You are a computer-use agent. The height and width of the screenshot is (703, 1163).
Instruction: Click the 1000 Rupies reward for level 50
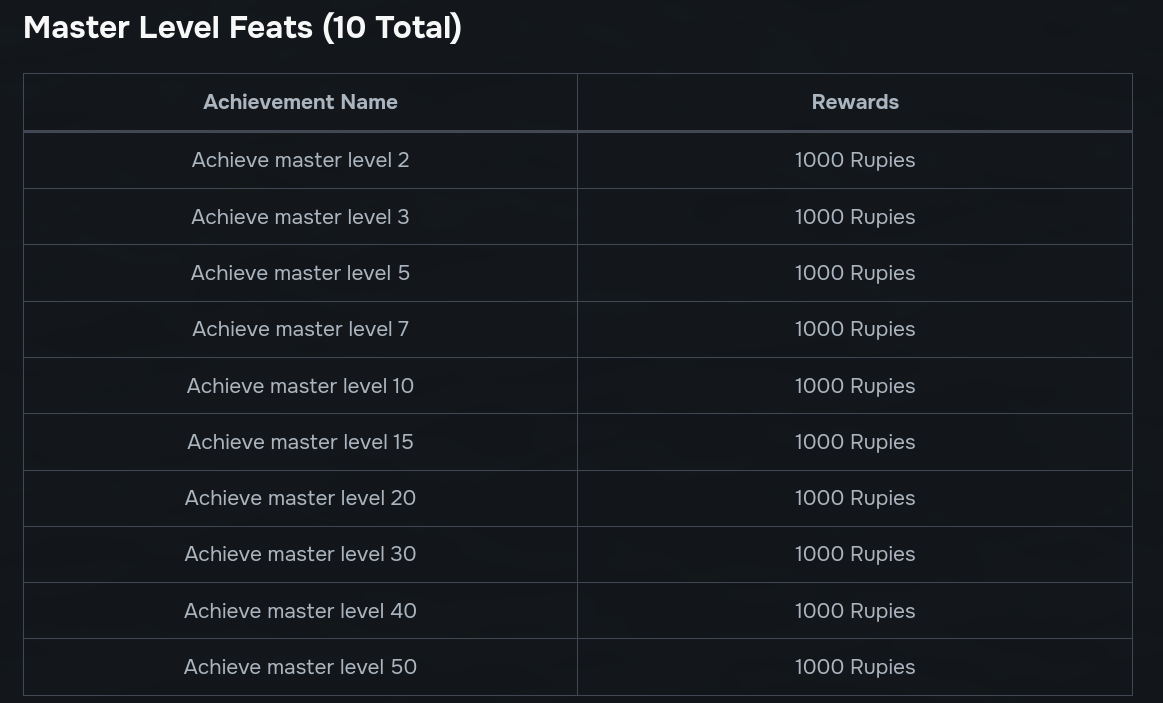[x=854, y=667]
